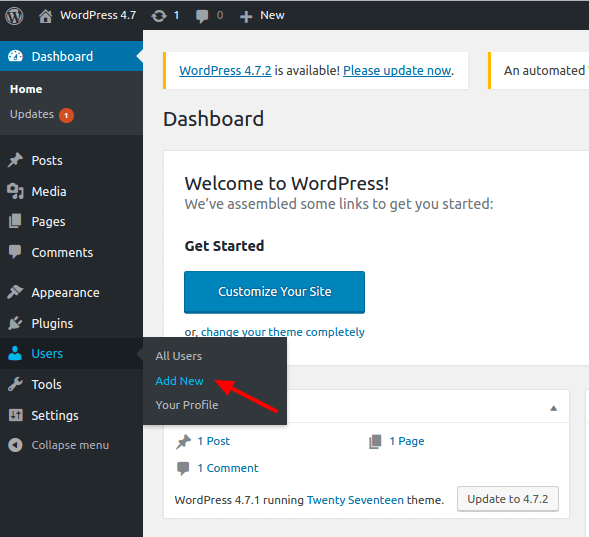Select Home under Dashboard
Viewport: 589px width, 537px height.
[26, 89]
